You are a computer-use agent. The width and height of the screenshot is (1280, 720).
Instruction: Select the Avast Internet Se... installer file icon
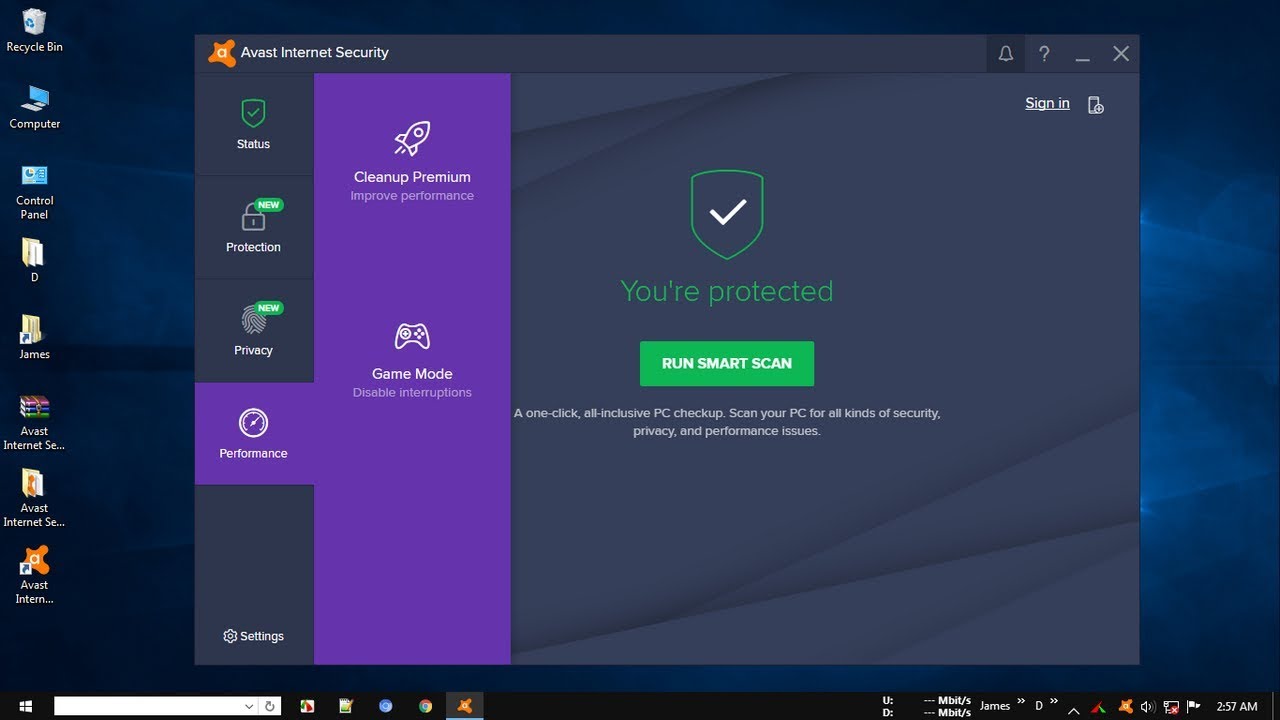click(34, 498)
